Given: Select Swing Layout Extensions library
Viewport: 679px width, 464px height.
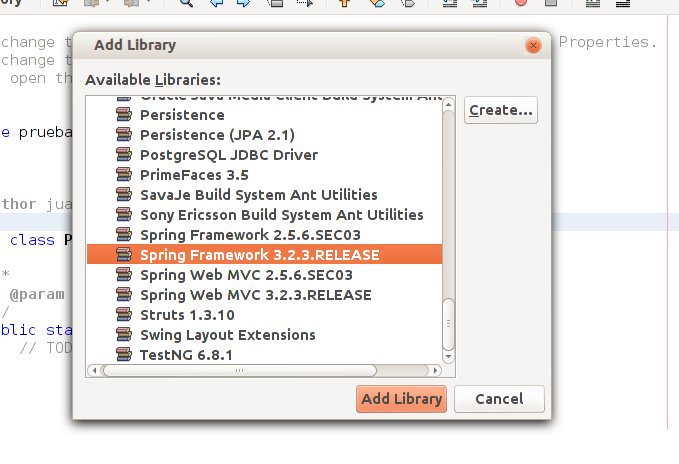Looking at the screenshot, I should 264,334.
